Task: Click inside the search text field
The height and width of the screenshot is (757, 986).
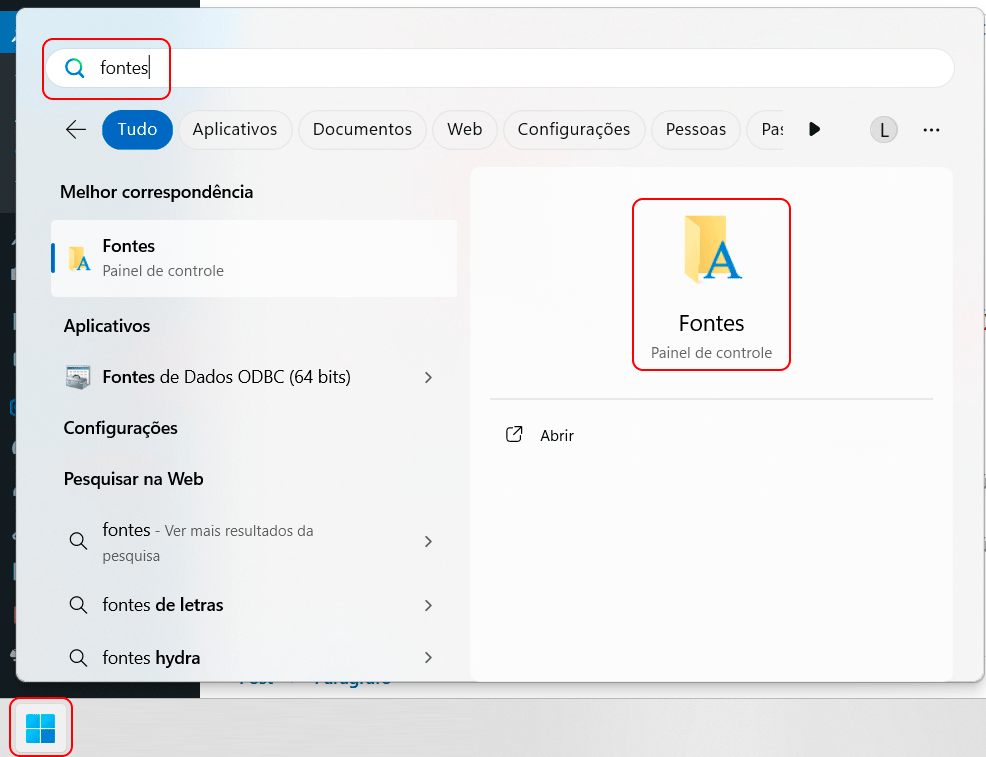Action: coord(500,68)
